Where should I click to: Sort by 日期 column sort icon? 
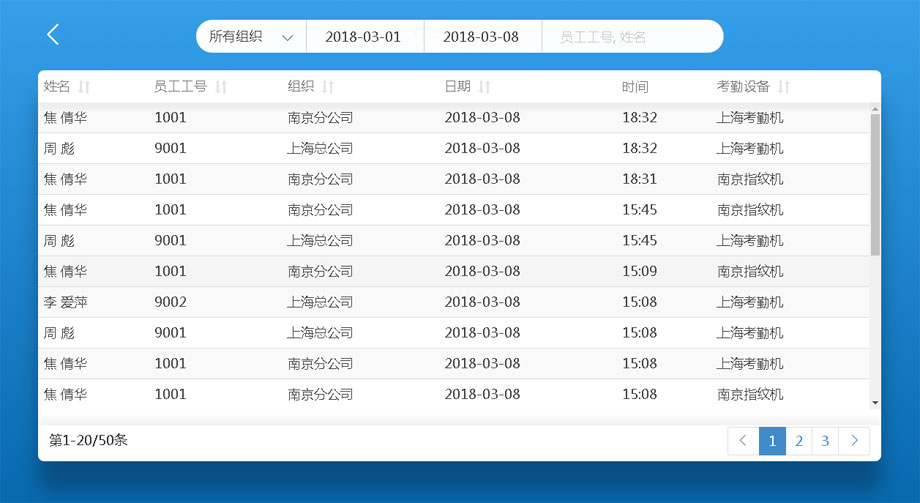485,87
